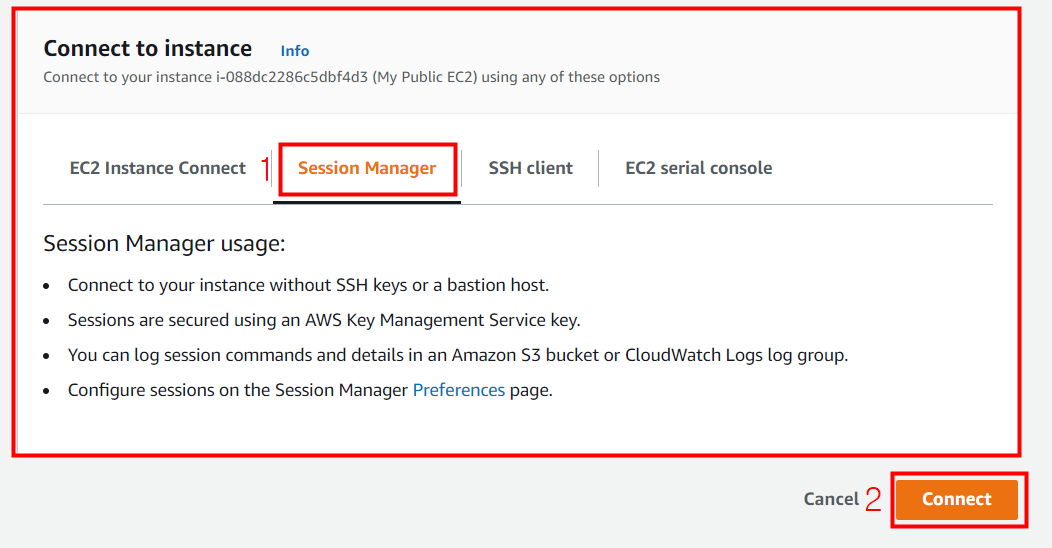Click the 'Configure sessions on the Session Manager' text
Screen dimensions: 1052x548
(238, 390)
